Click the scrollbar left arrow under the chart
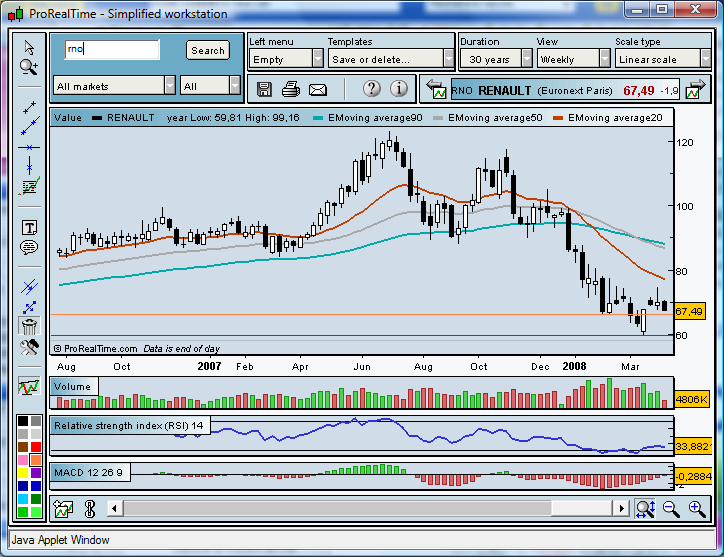Image resolution: width=724 pixels, height=557 pixels. pyautogui.click(x=115, y=509)
